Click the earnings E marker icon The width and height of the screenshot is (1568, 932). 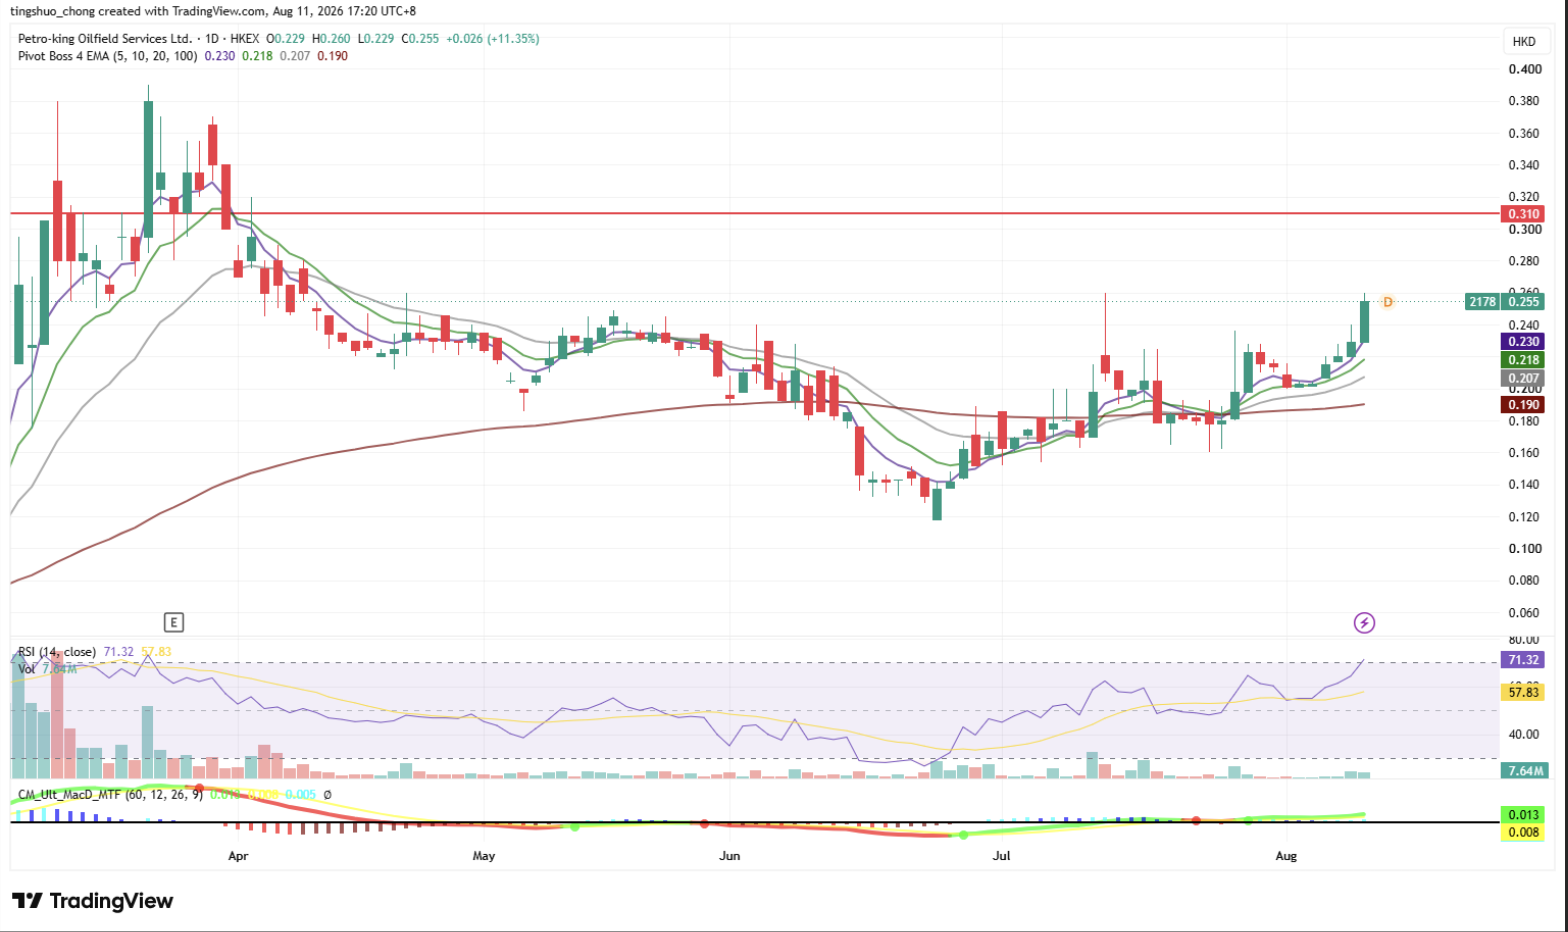[174, 623]
